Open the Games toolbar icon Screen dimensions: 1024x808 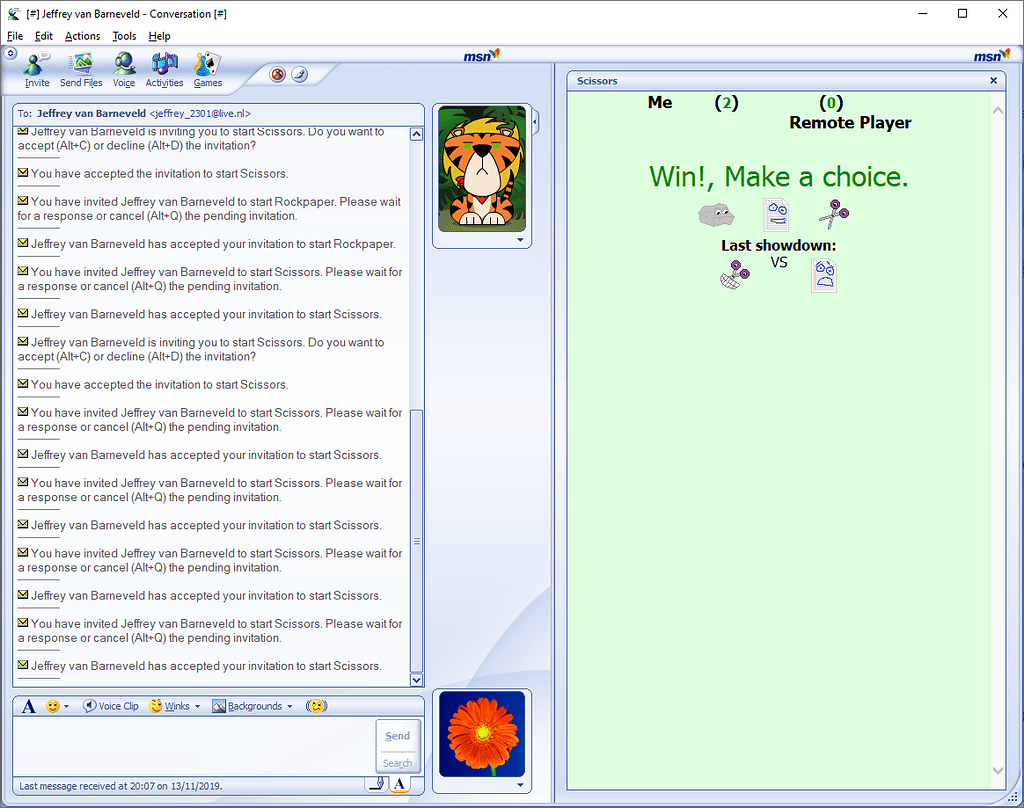point(208,70)
